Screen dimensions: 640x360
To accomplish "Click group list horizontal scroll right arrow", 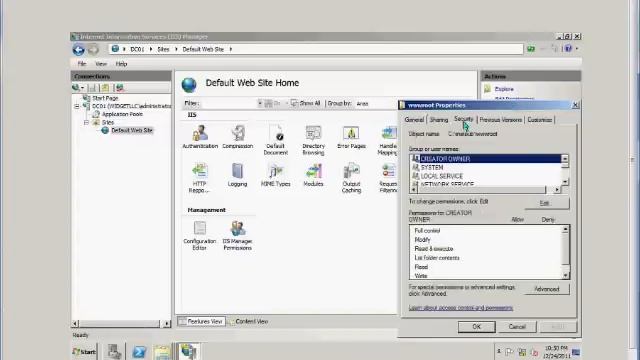I will pyautogui.click(x=557, y=190).
